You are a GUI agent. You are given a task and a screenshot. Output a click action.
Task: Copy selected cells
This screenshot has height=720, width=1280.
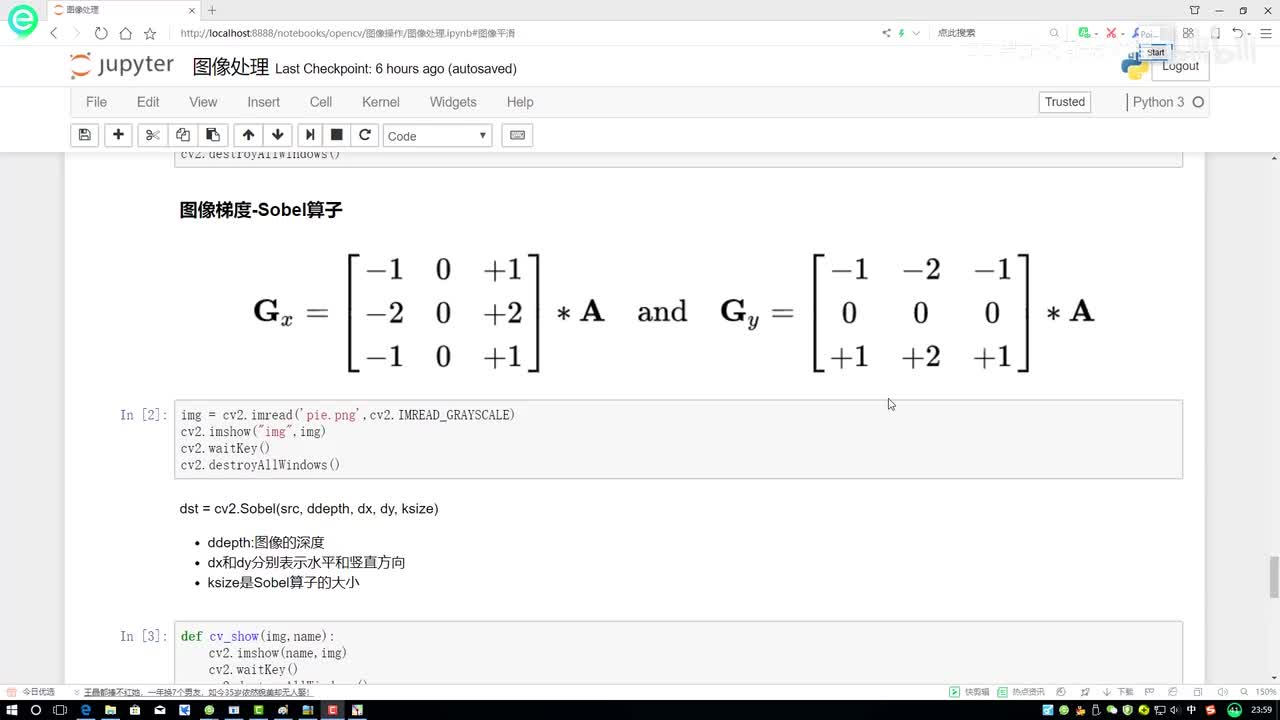coord(182,135)
